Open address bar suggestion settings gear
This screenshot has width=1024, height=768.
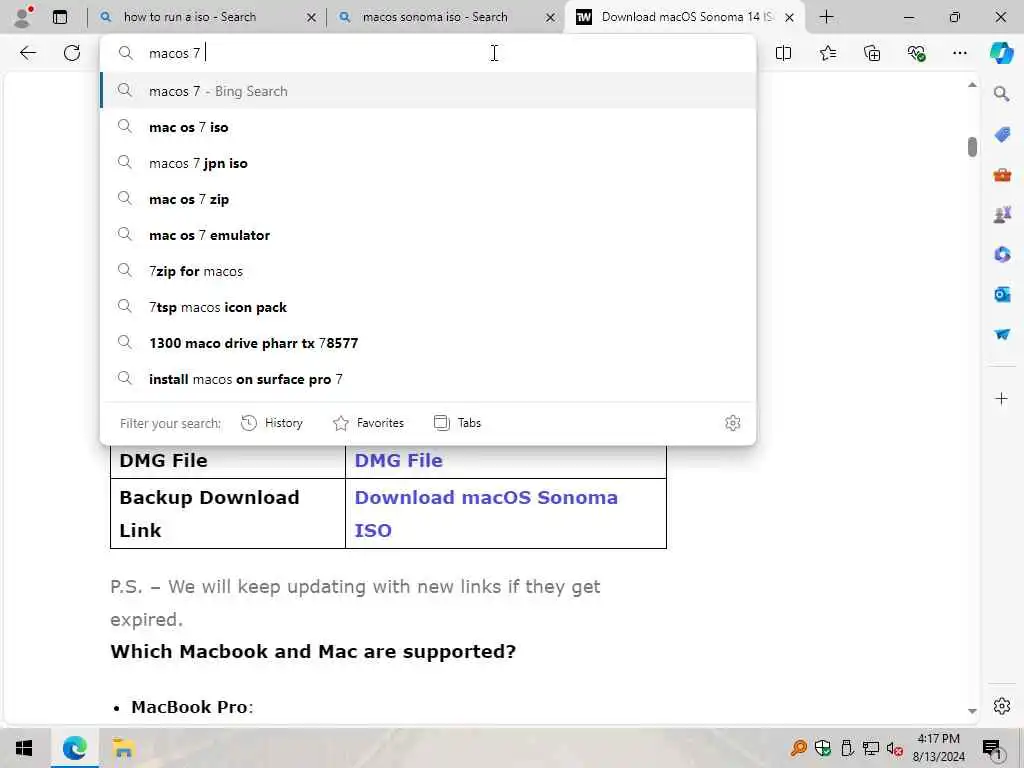[x=732, y=423]
